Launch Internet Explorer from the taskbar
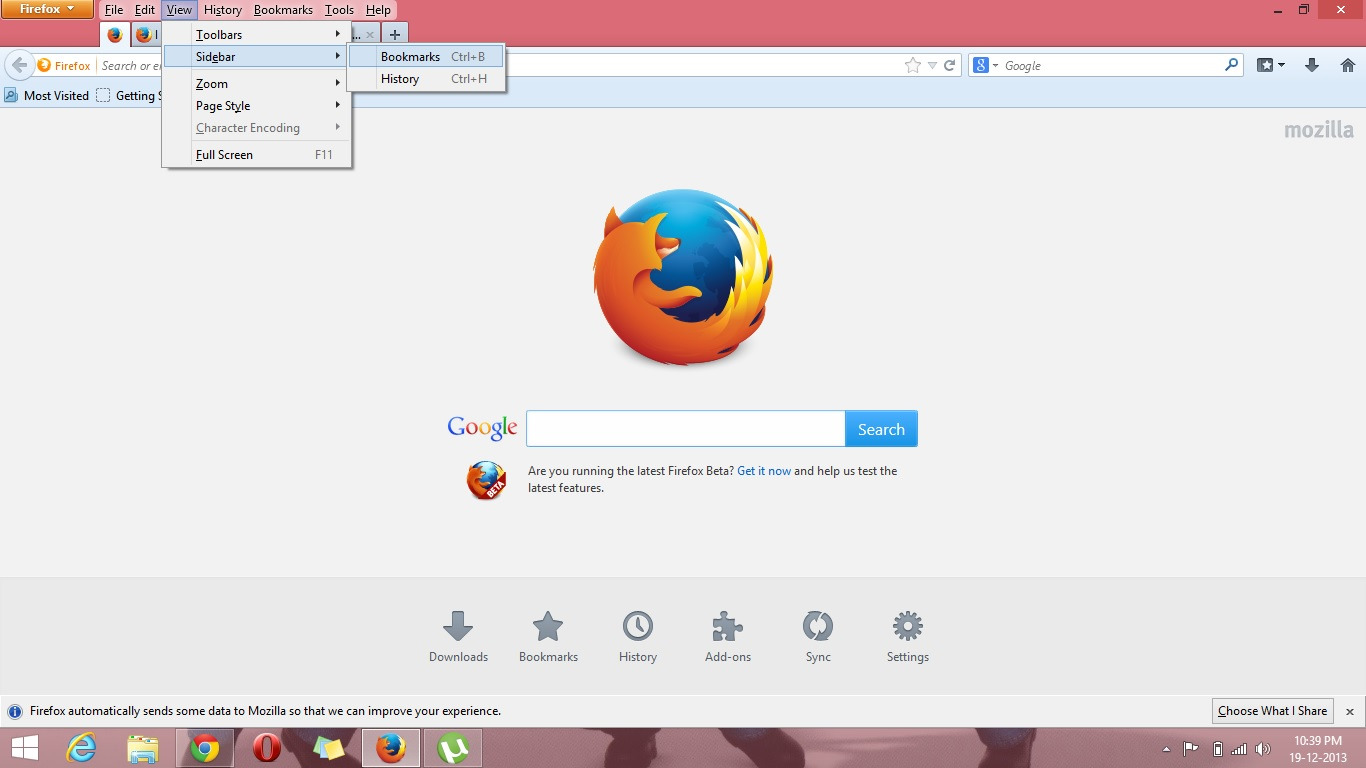This screenshot has width=1366, height=768. pos(81,748)
